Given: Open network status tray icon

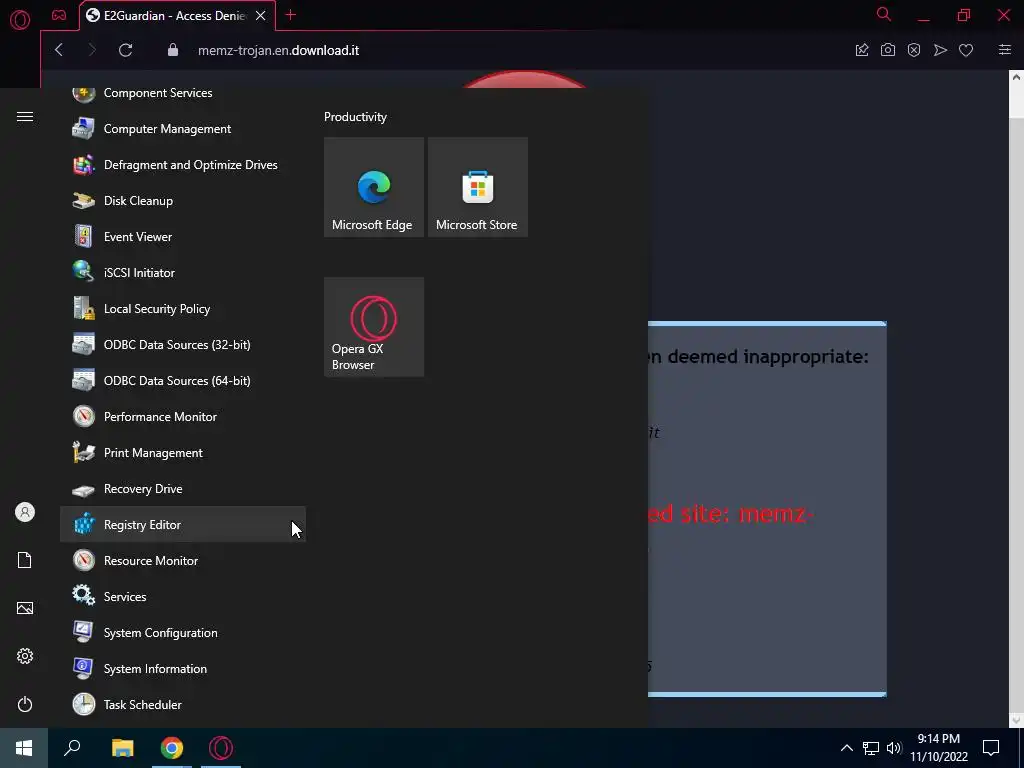Looking at the screenshot, I should (871, 748).
